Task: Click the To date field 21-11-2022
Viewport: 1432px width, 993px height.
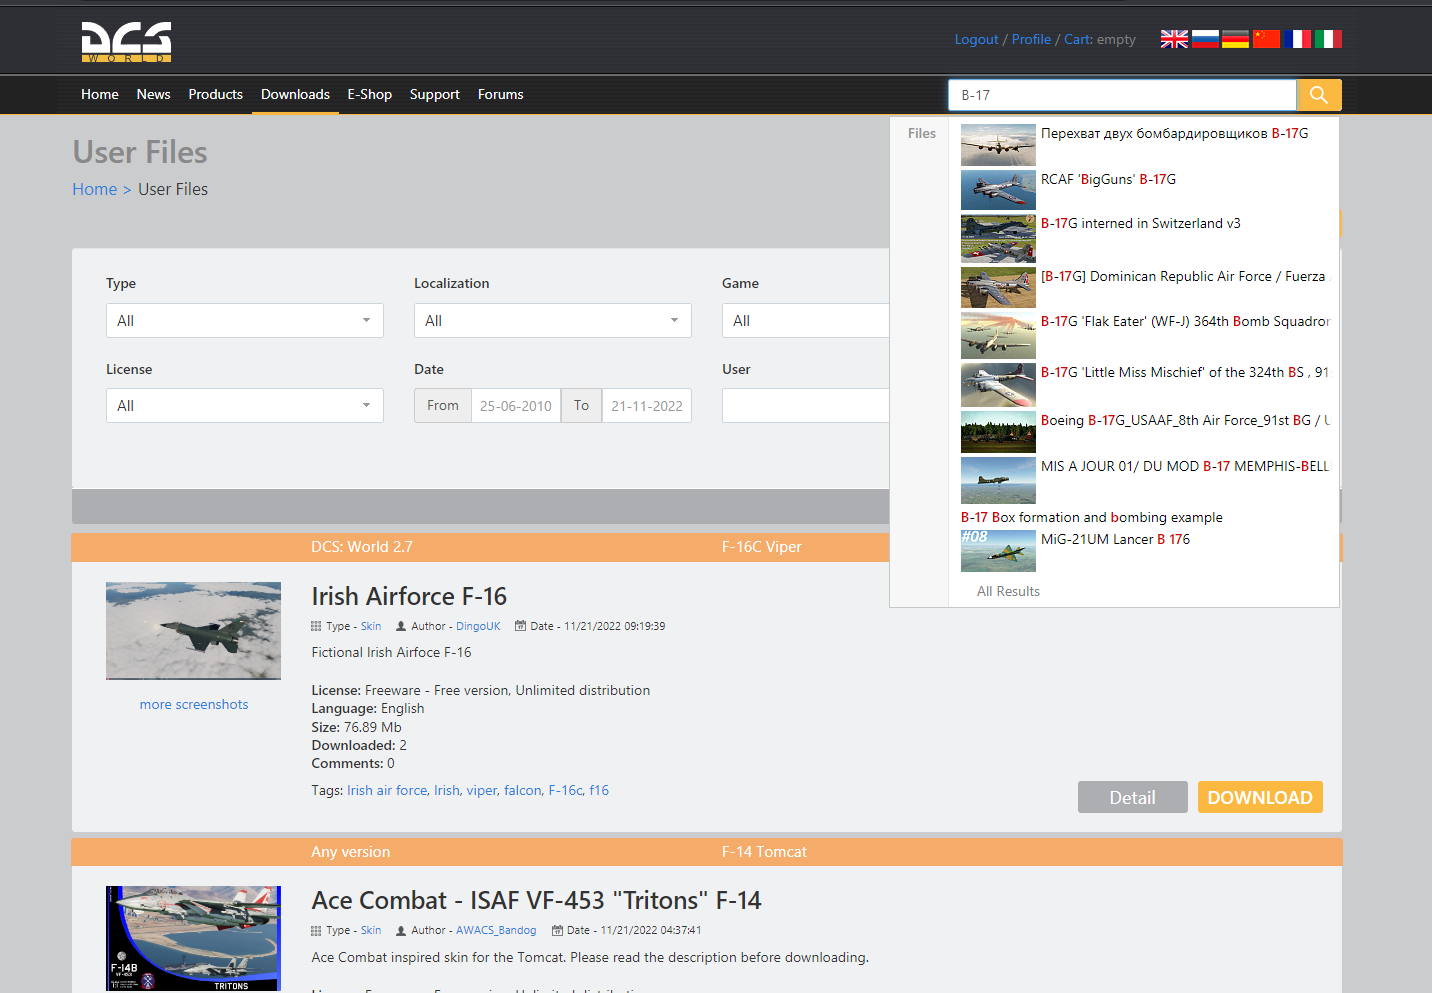Action: [x=647, y=406]
